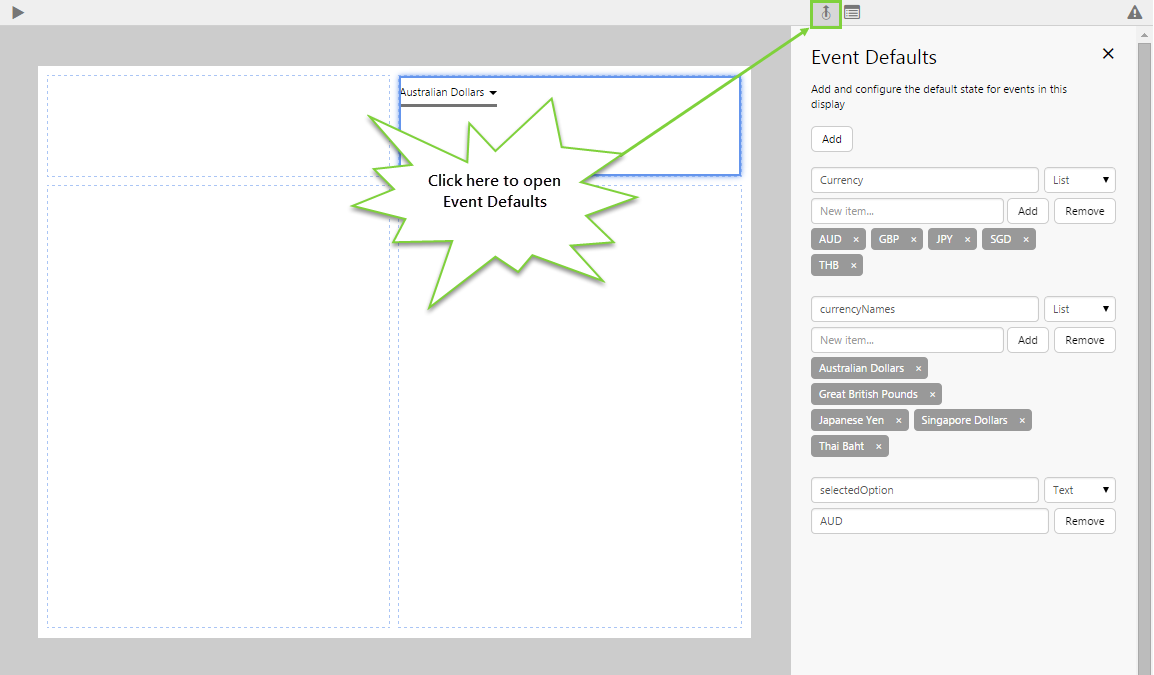Expand the Currency type List dropdown
The image size is (1154, 675).
tap(1080, 180)
